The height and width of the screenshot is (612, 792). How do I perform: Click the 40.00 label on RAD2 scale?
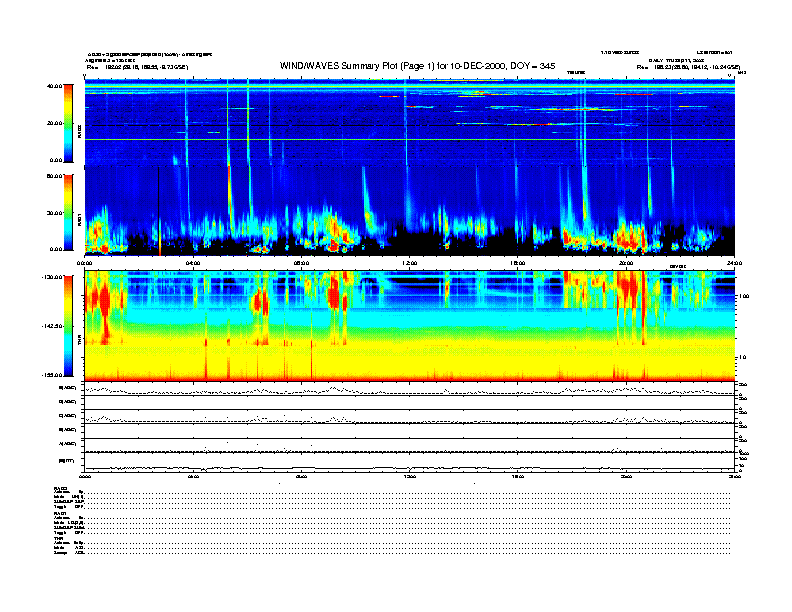click(x=54, y=86)
